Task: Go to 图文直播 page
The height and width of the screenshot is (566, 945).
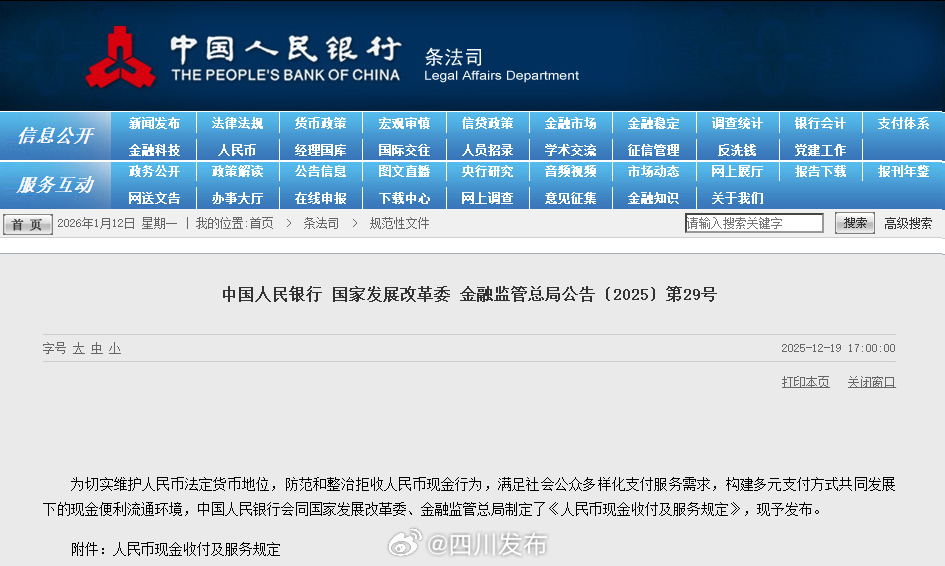Action: coord(404,172)
